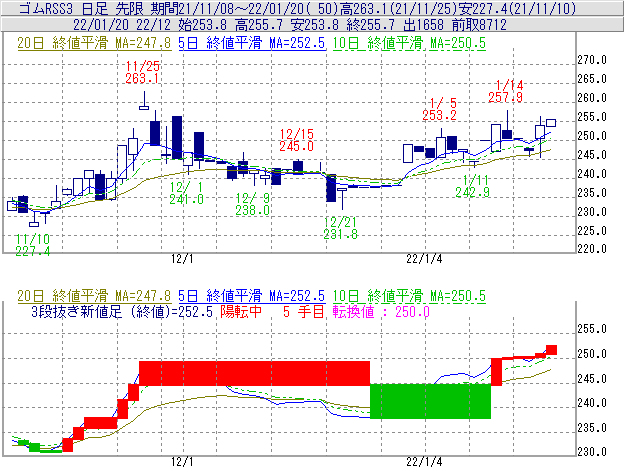
Task: Click the 11/10 227.4 low label
Action: pos(33,245)
